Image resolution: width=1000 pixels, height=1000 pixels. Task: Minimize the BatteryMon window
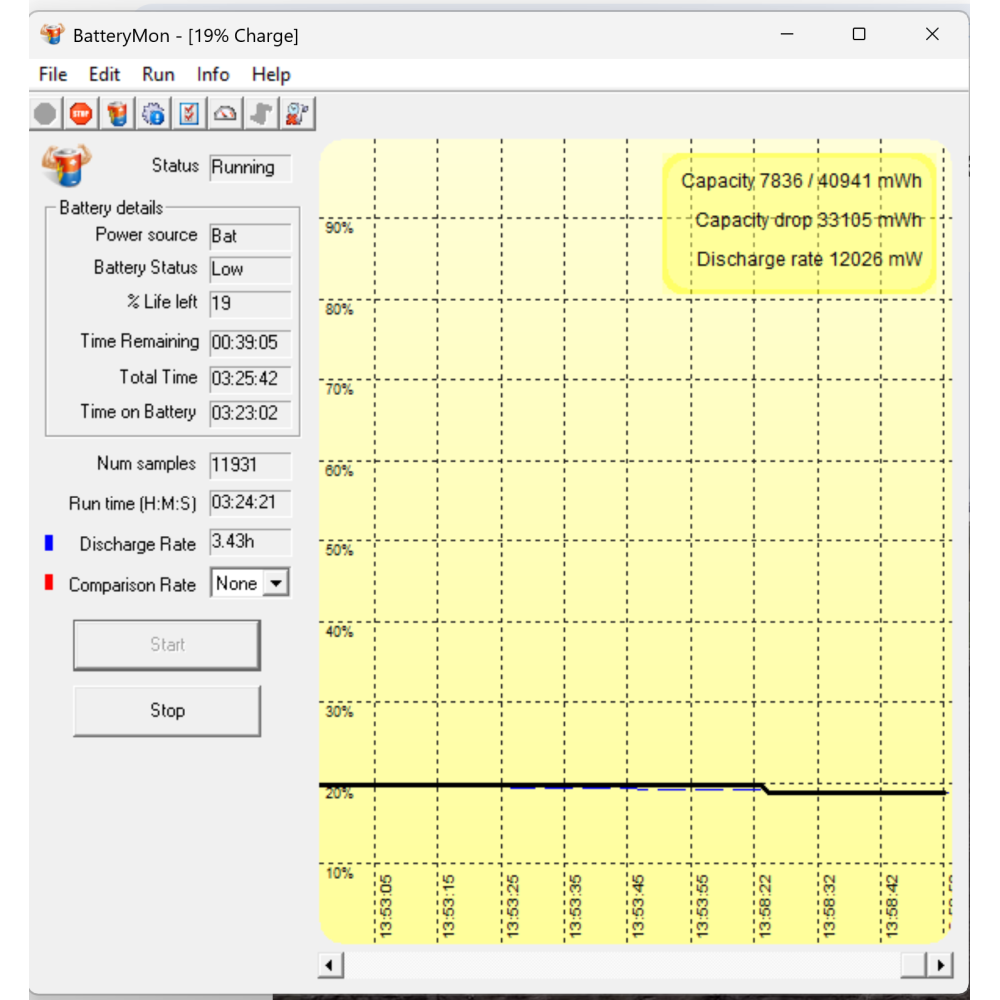[787, 34]
